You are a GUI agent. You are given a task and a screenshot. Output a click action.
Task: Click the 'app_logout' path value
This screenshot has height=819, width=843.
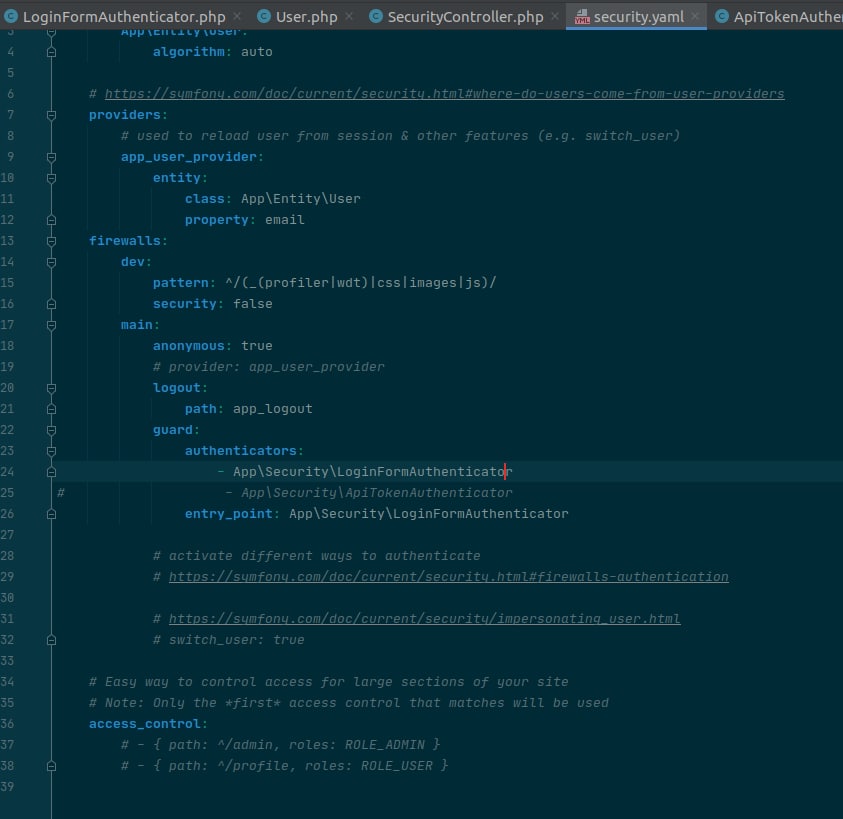point(273,408)
